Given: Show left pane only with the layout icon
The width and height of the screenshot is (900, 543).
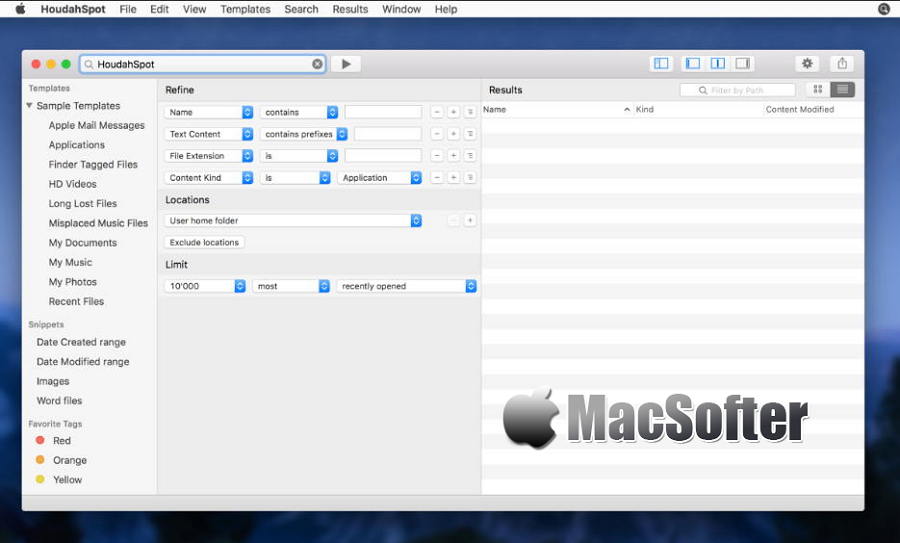Looking at the screenshot, I should tap(693, 64).
